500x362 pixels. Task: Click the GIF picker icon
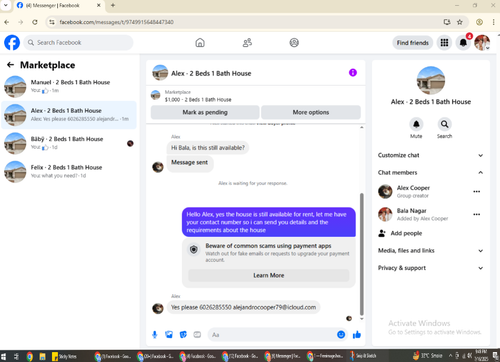pyautogui.click(x=197, y=335)
